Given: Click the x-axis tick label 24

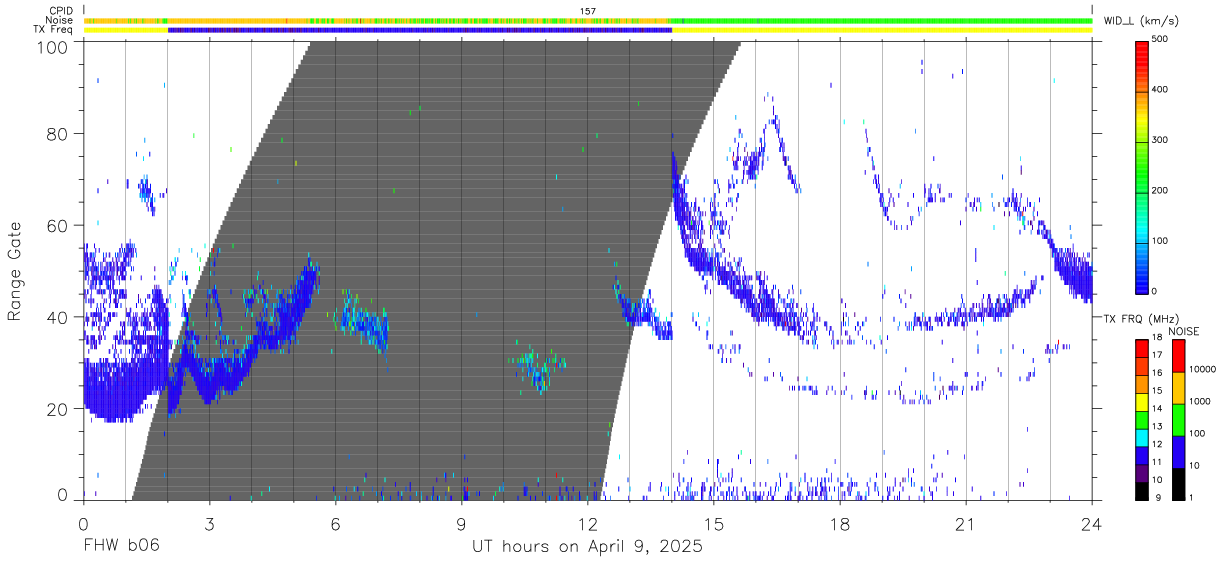Looking at the screenshot, I should coord(1092,523).
